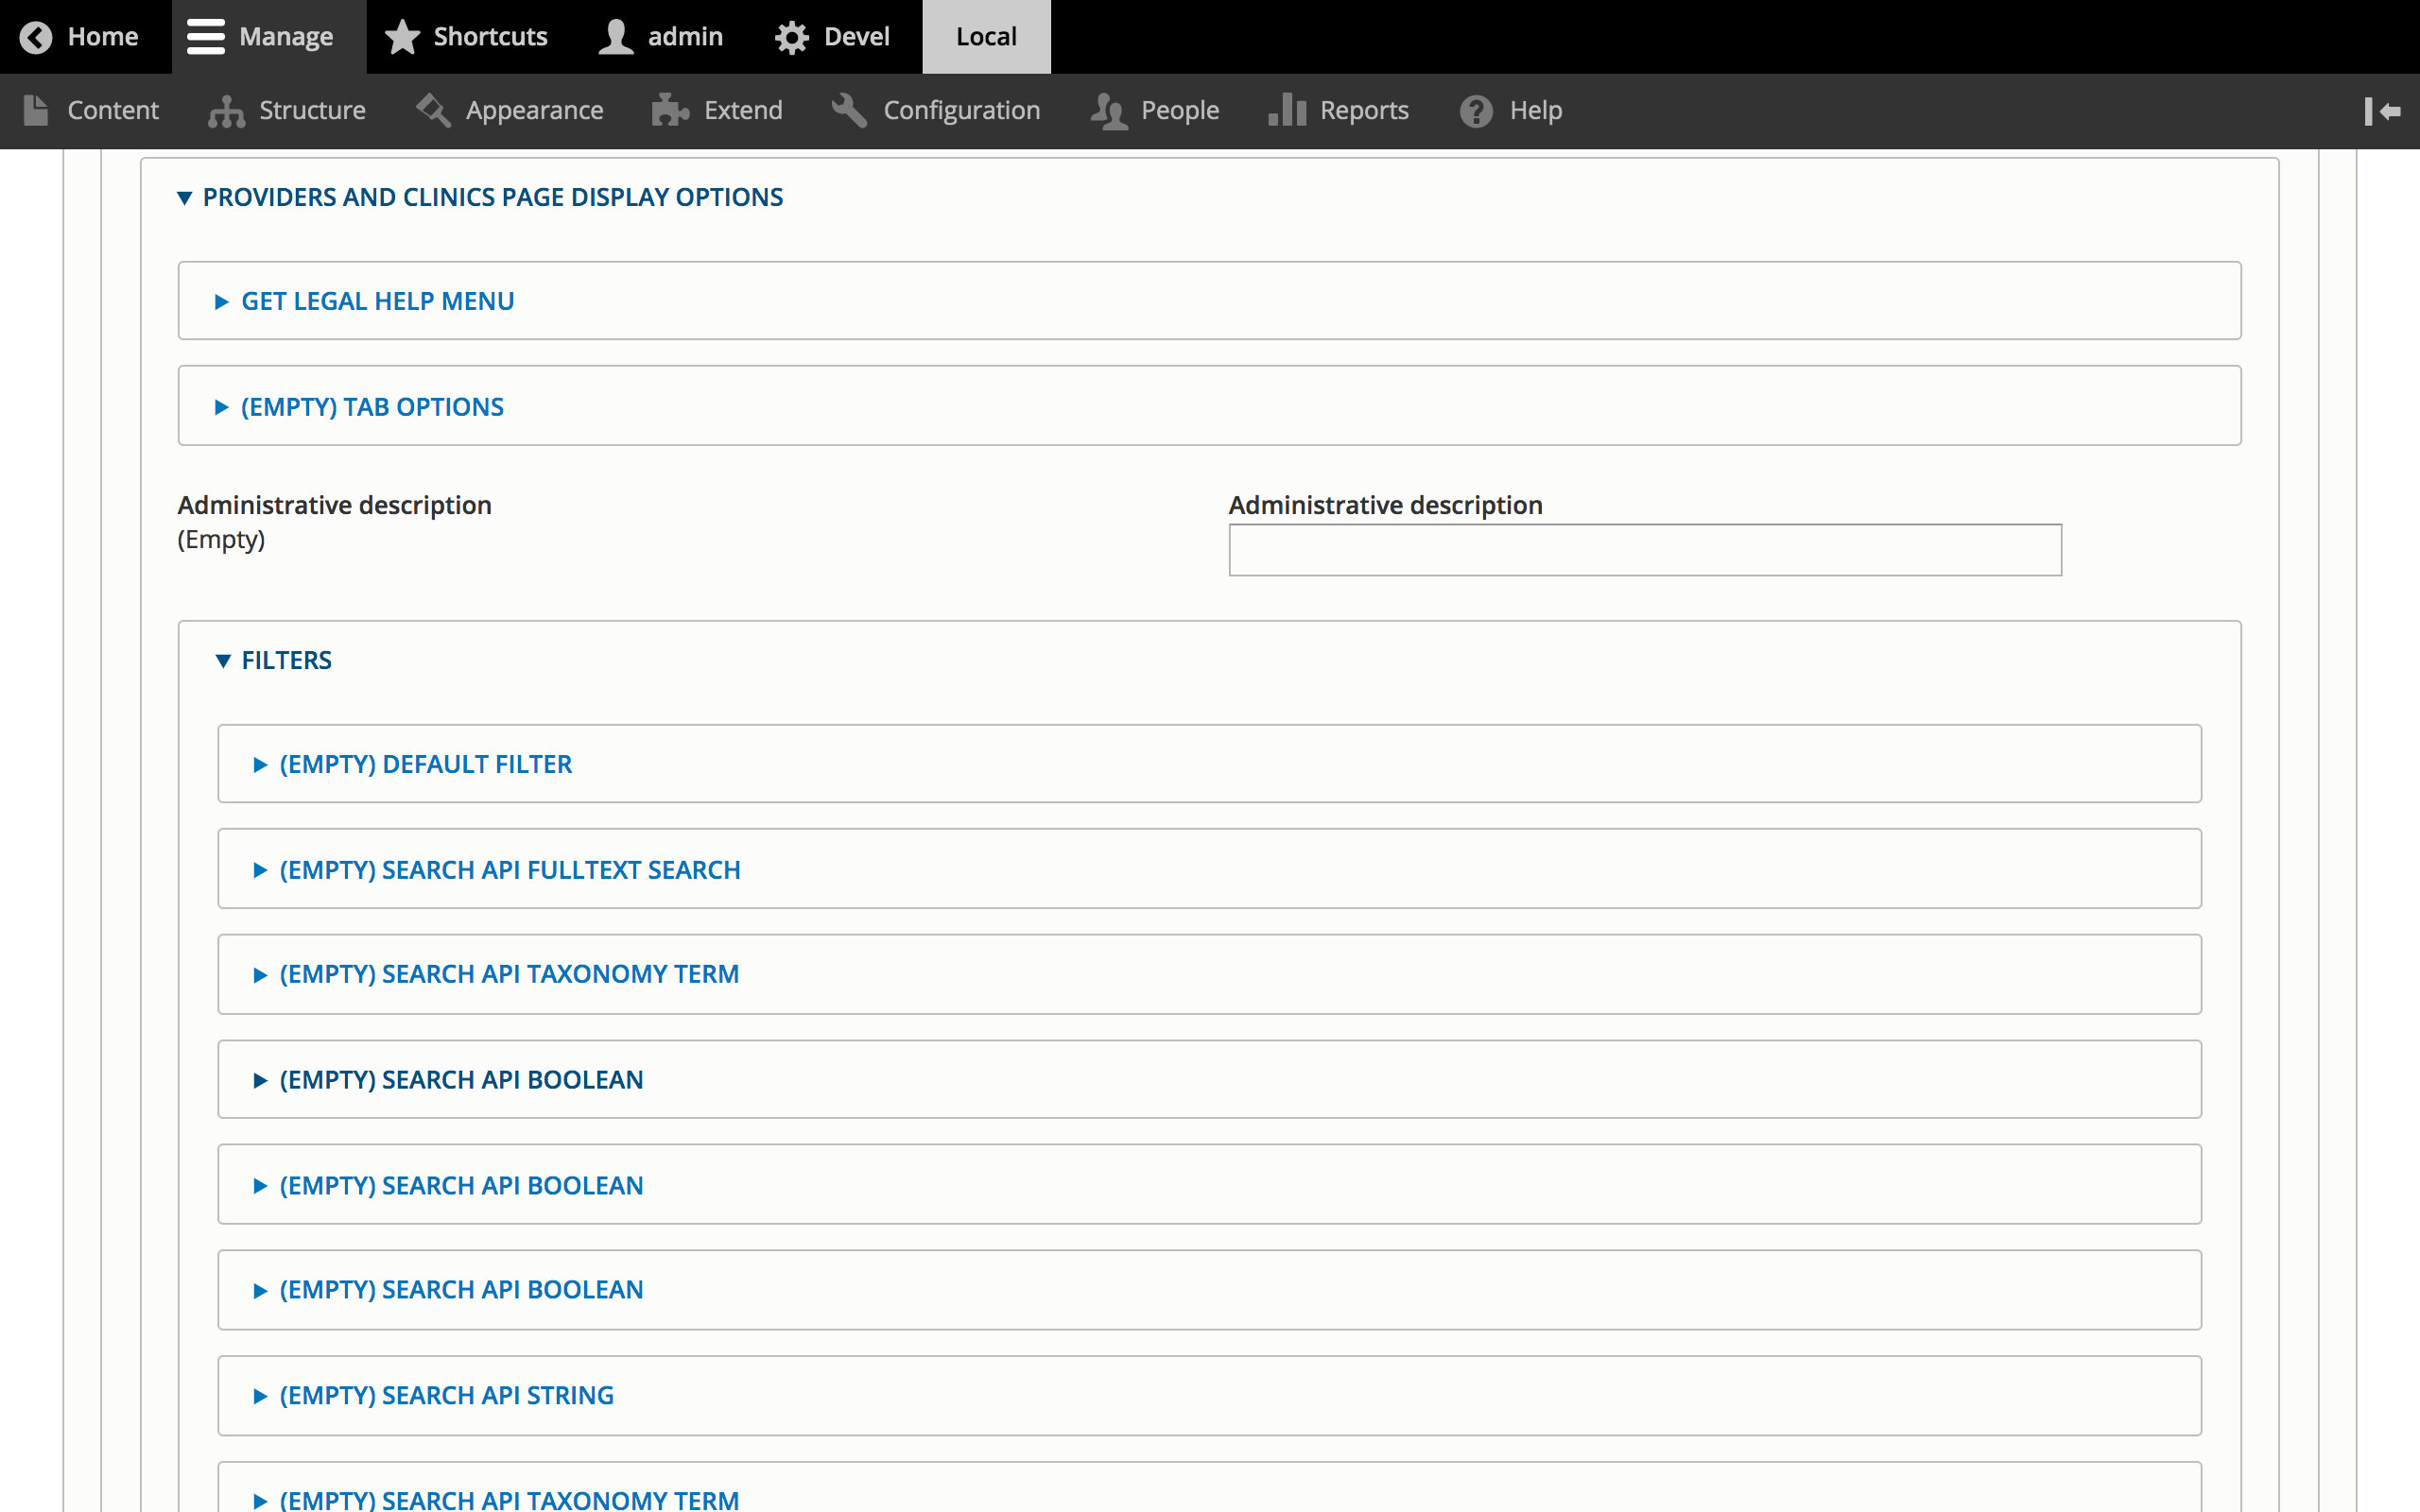Screen dimensions: 2420x1512
Task: Expand the Empty Tab Options section
Action: click(x=372, y=405)
